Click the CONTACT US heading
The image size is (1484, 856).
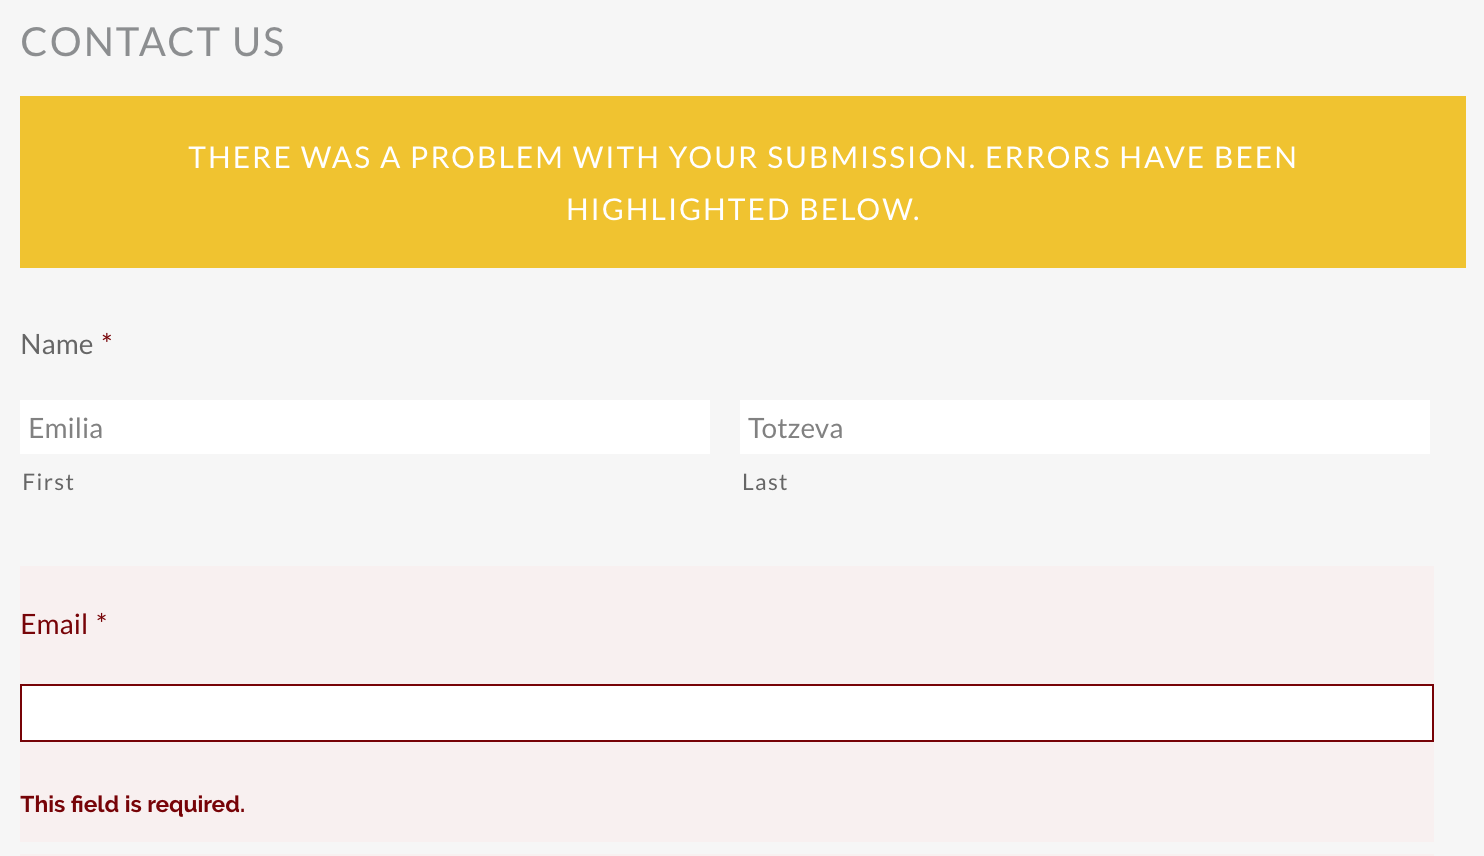[x=152, y=42]
